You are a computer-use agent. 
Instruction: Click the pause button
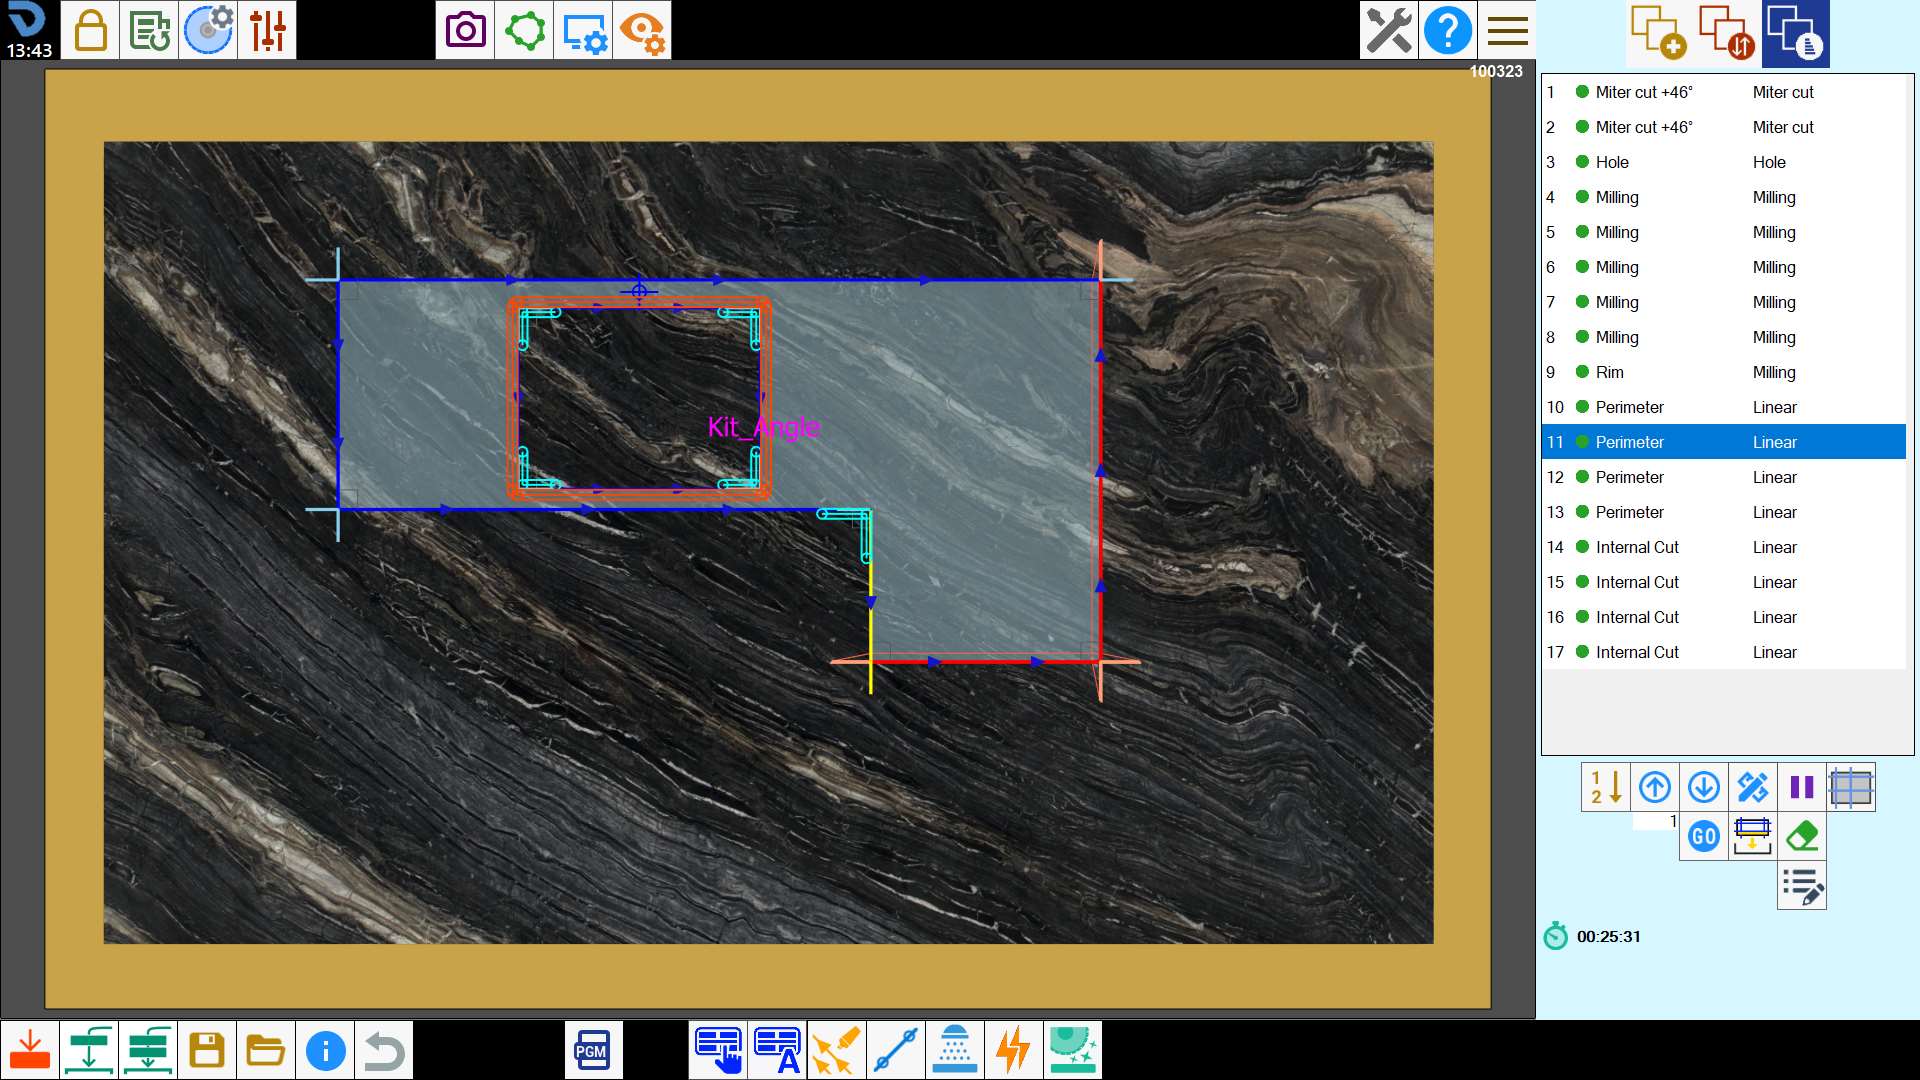pyautogui.click(x=1802, y=787)
